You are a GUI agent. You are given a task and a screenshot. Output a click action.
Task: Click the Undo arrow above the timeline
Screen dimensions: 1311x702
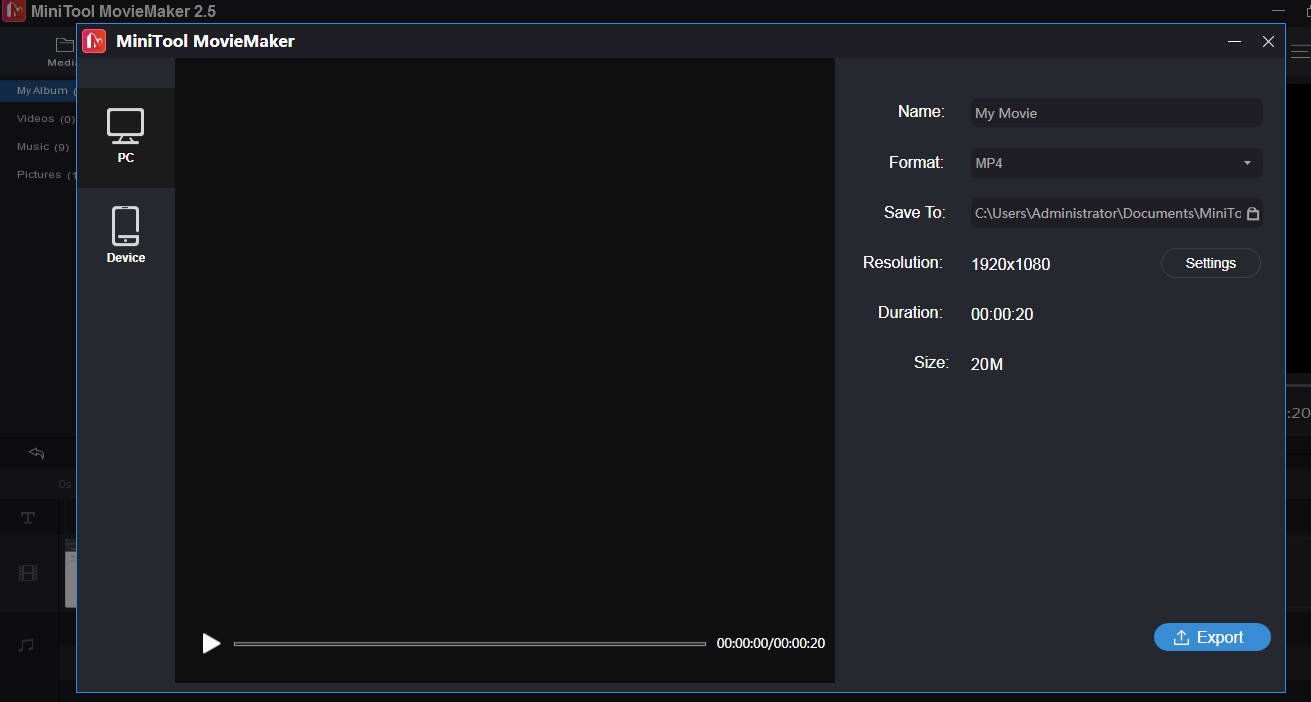(37, 453)
